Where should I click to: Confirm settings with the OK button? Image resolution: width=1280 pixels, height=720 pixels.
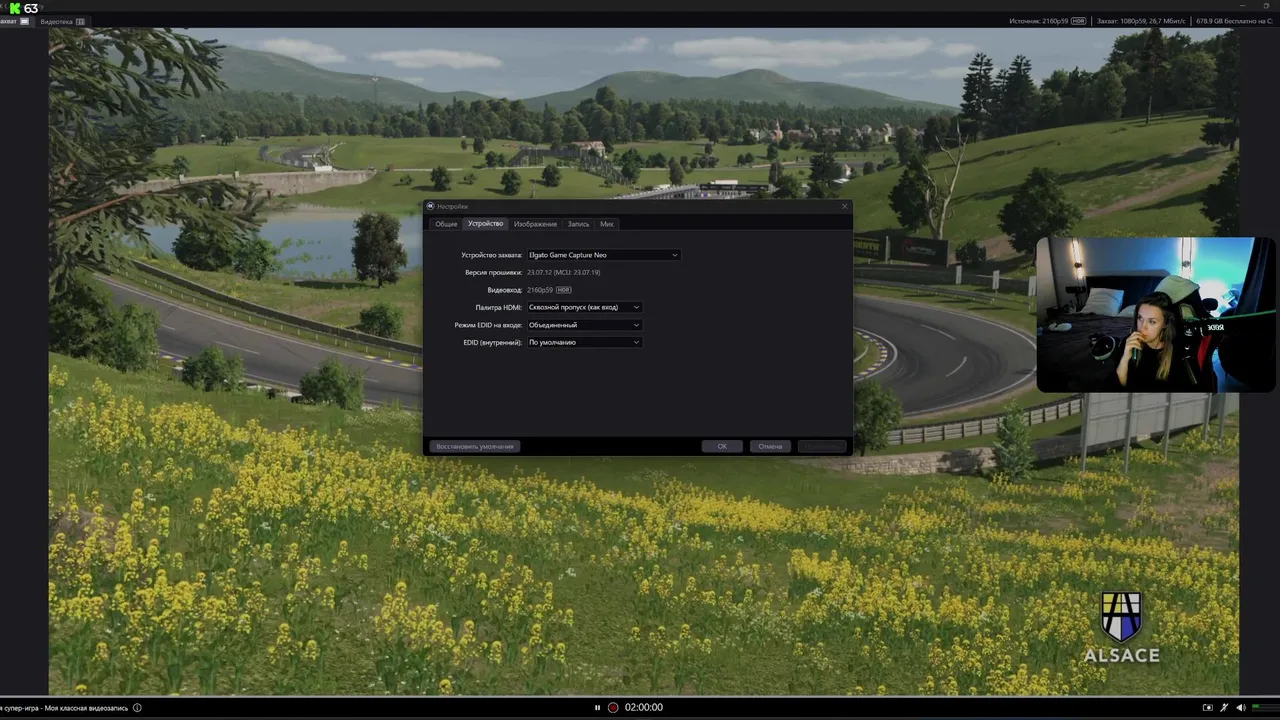pos(722,446)
